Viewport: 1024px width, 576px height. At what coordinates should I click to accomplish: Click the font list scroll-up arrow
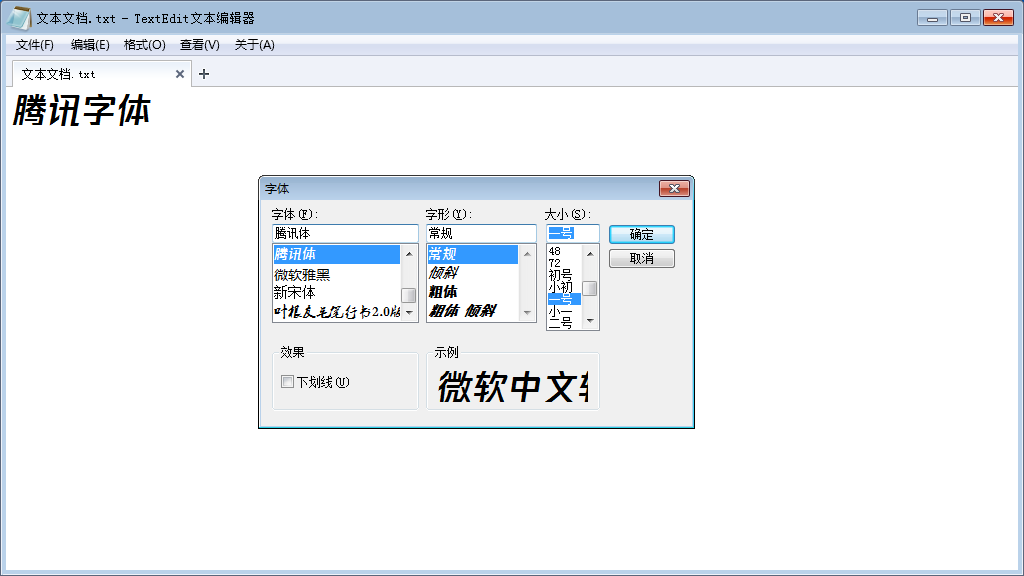pyautogui.click(x=409, y=253)
